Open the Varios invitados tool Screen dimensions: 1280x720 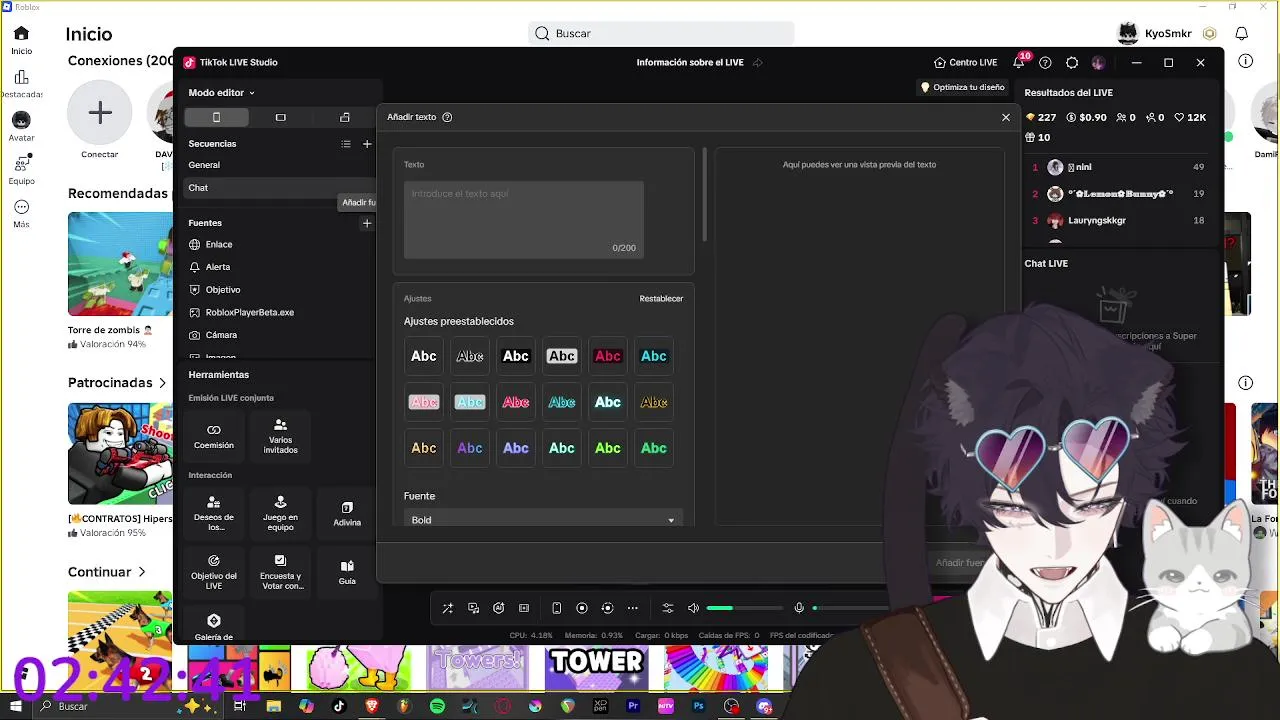click(280, 437)
